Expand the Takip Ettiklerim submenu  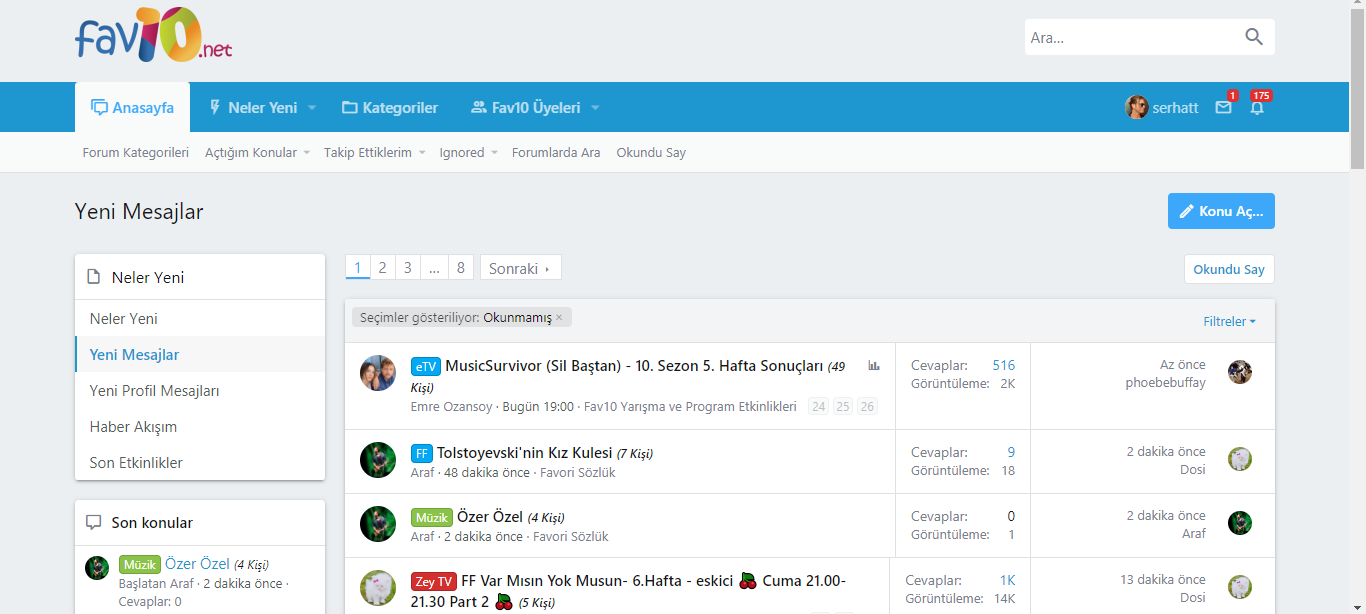click(422, 153)
